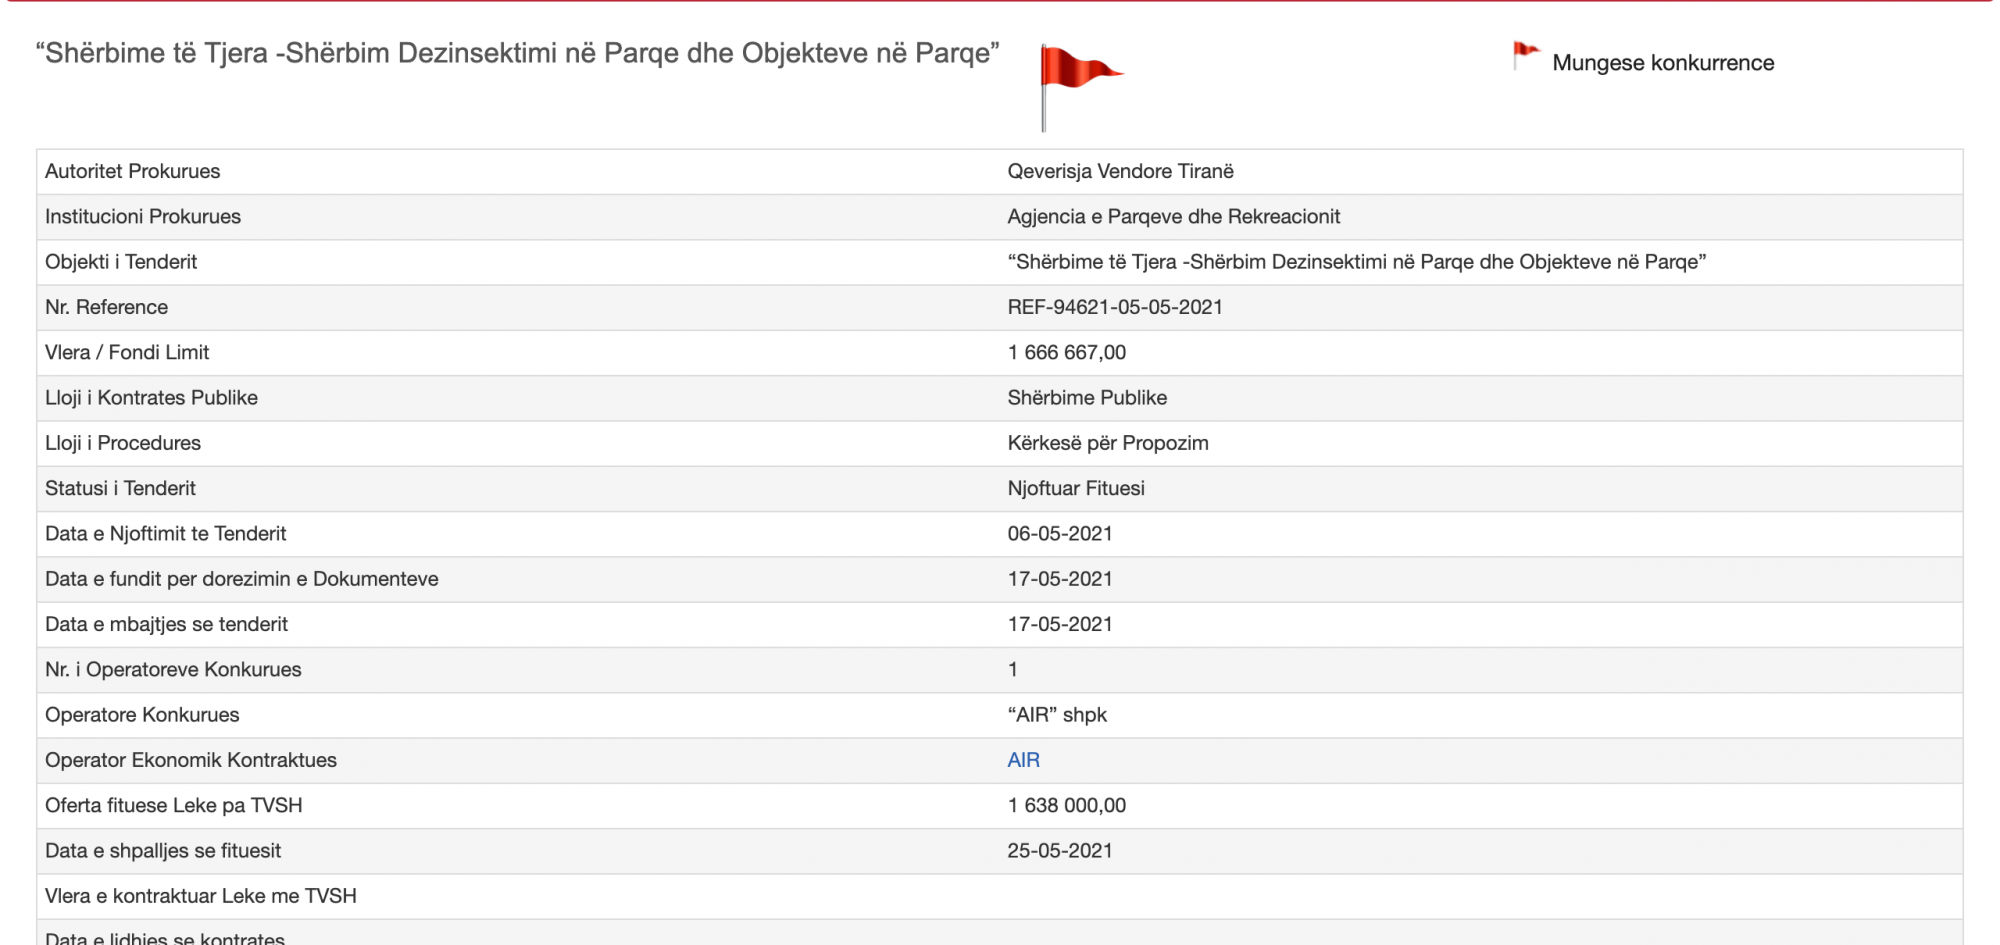The height and width of the screenshot is (945, 2000).
Task: Click the Operatore Konkurues label
Action: (142, 715)
